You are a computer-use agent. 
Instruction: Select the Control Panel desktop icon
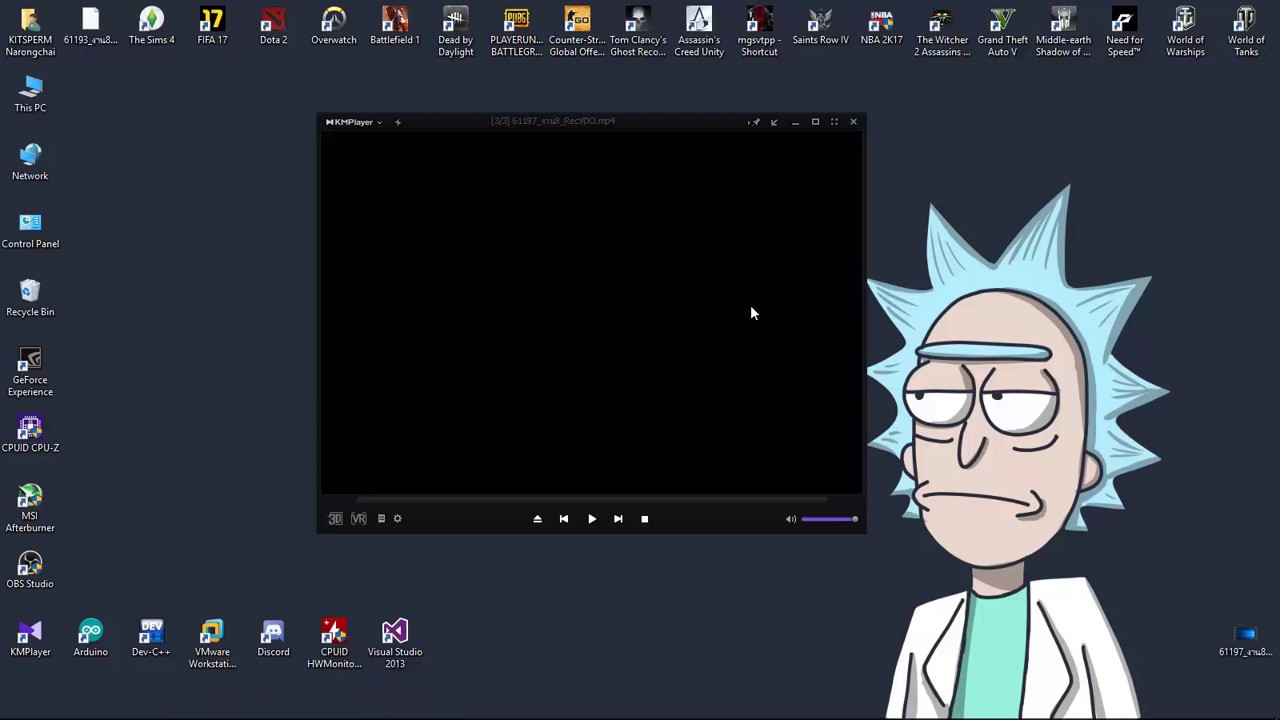point(30,230)
